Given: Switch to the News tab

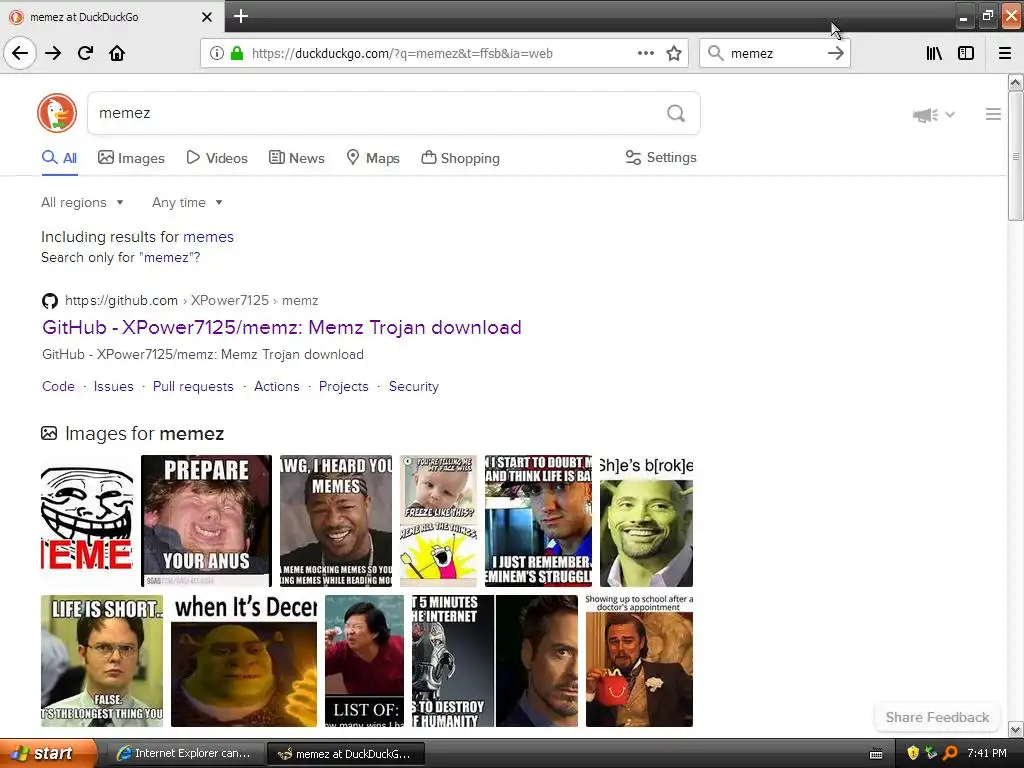Looking at the screenshot, I should pyautogui.click(x=296, y=158).
